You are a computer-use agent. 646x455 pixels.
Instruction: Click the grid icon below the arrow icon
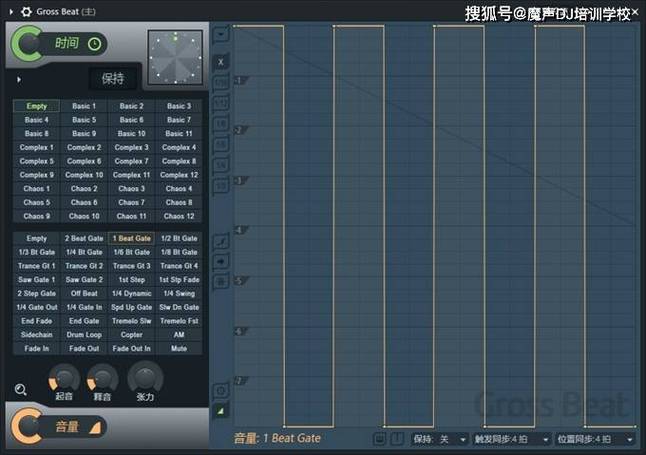pyautogui.click(x=221, y=282)
